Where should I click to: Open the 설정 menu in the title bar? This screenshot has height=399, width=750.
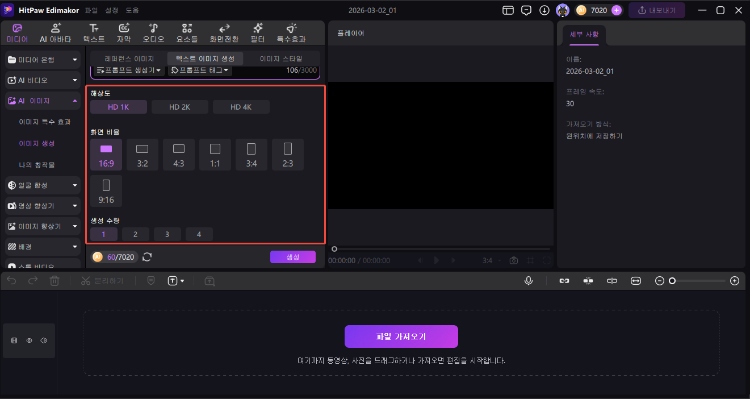tap(111, 10)
